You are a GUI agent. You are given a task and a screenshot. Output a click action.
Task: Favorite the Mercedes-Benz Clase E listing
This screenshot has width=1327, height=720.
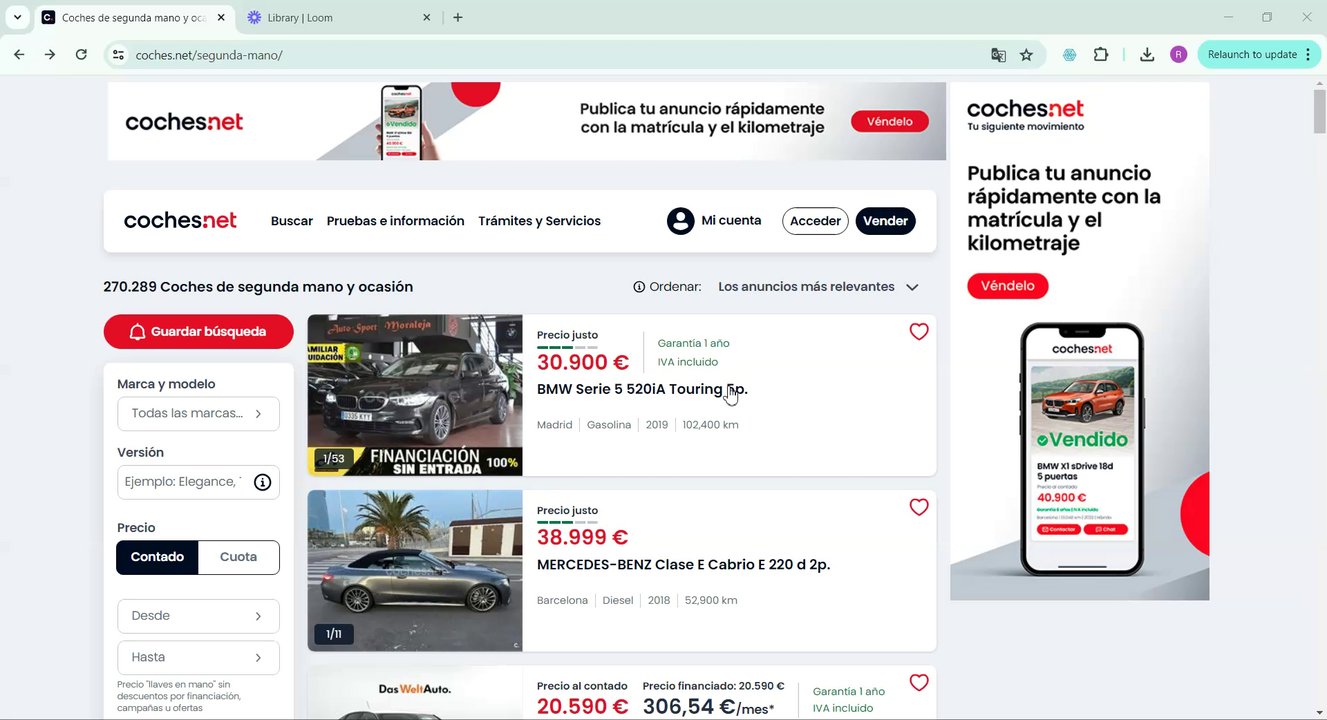click(919, 507)
